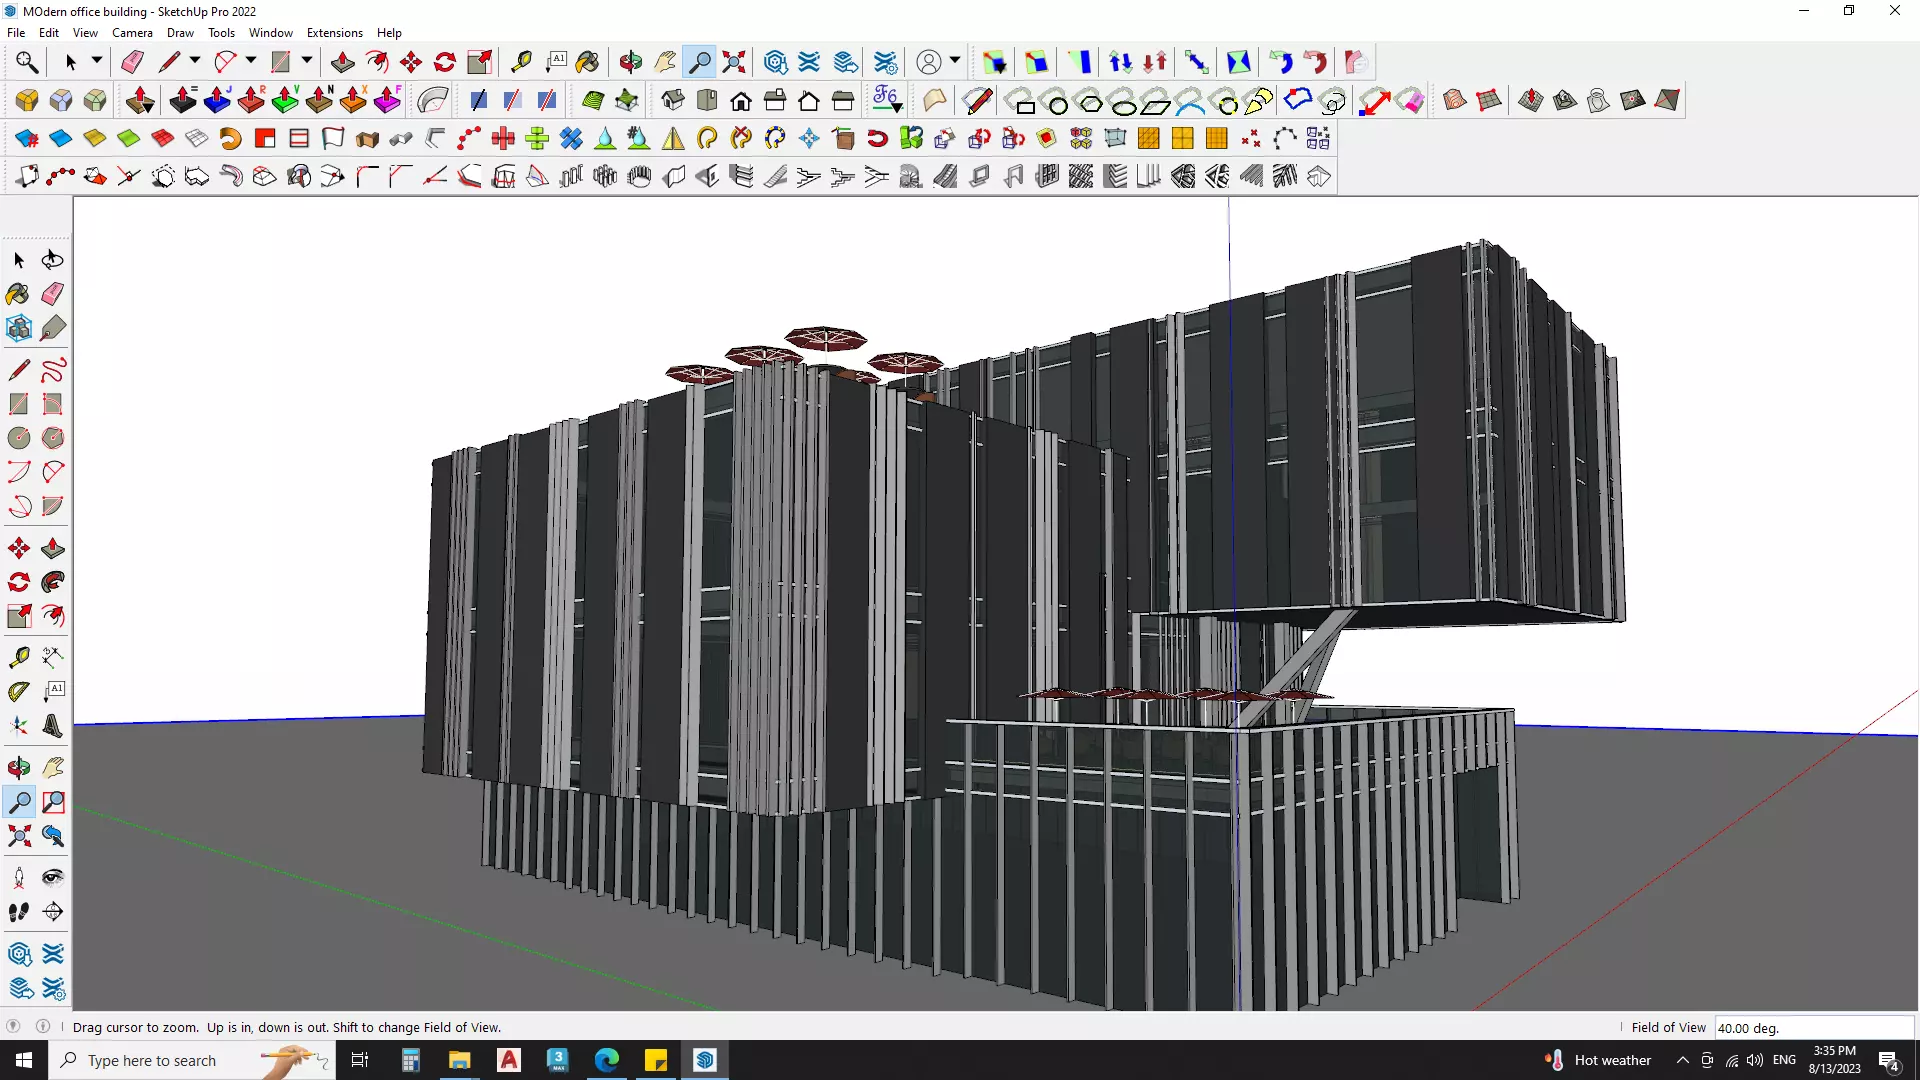Screen dimensions: 1920x1080
Task: Select the Rotated Rectangle tool
Action: click(53, 404)
